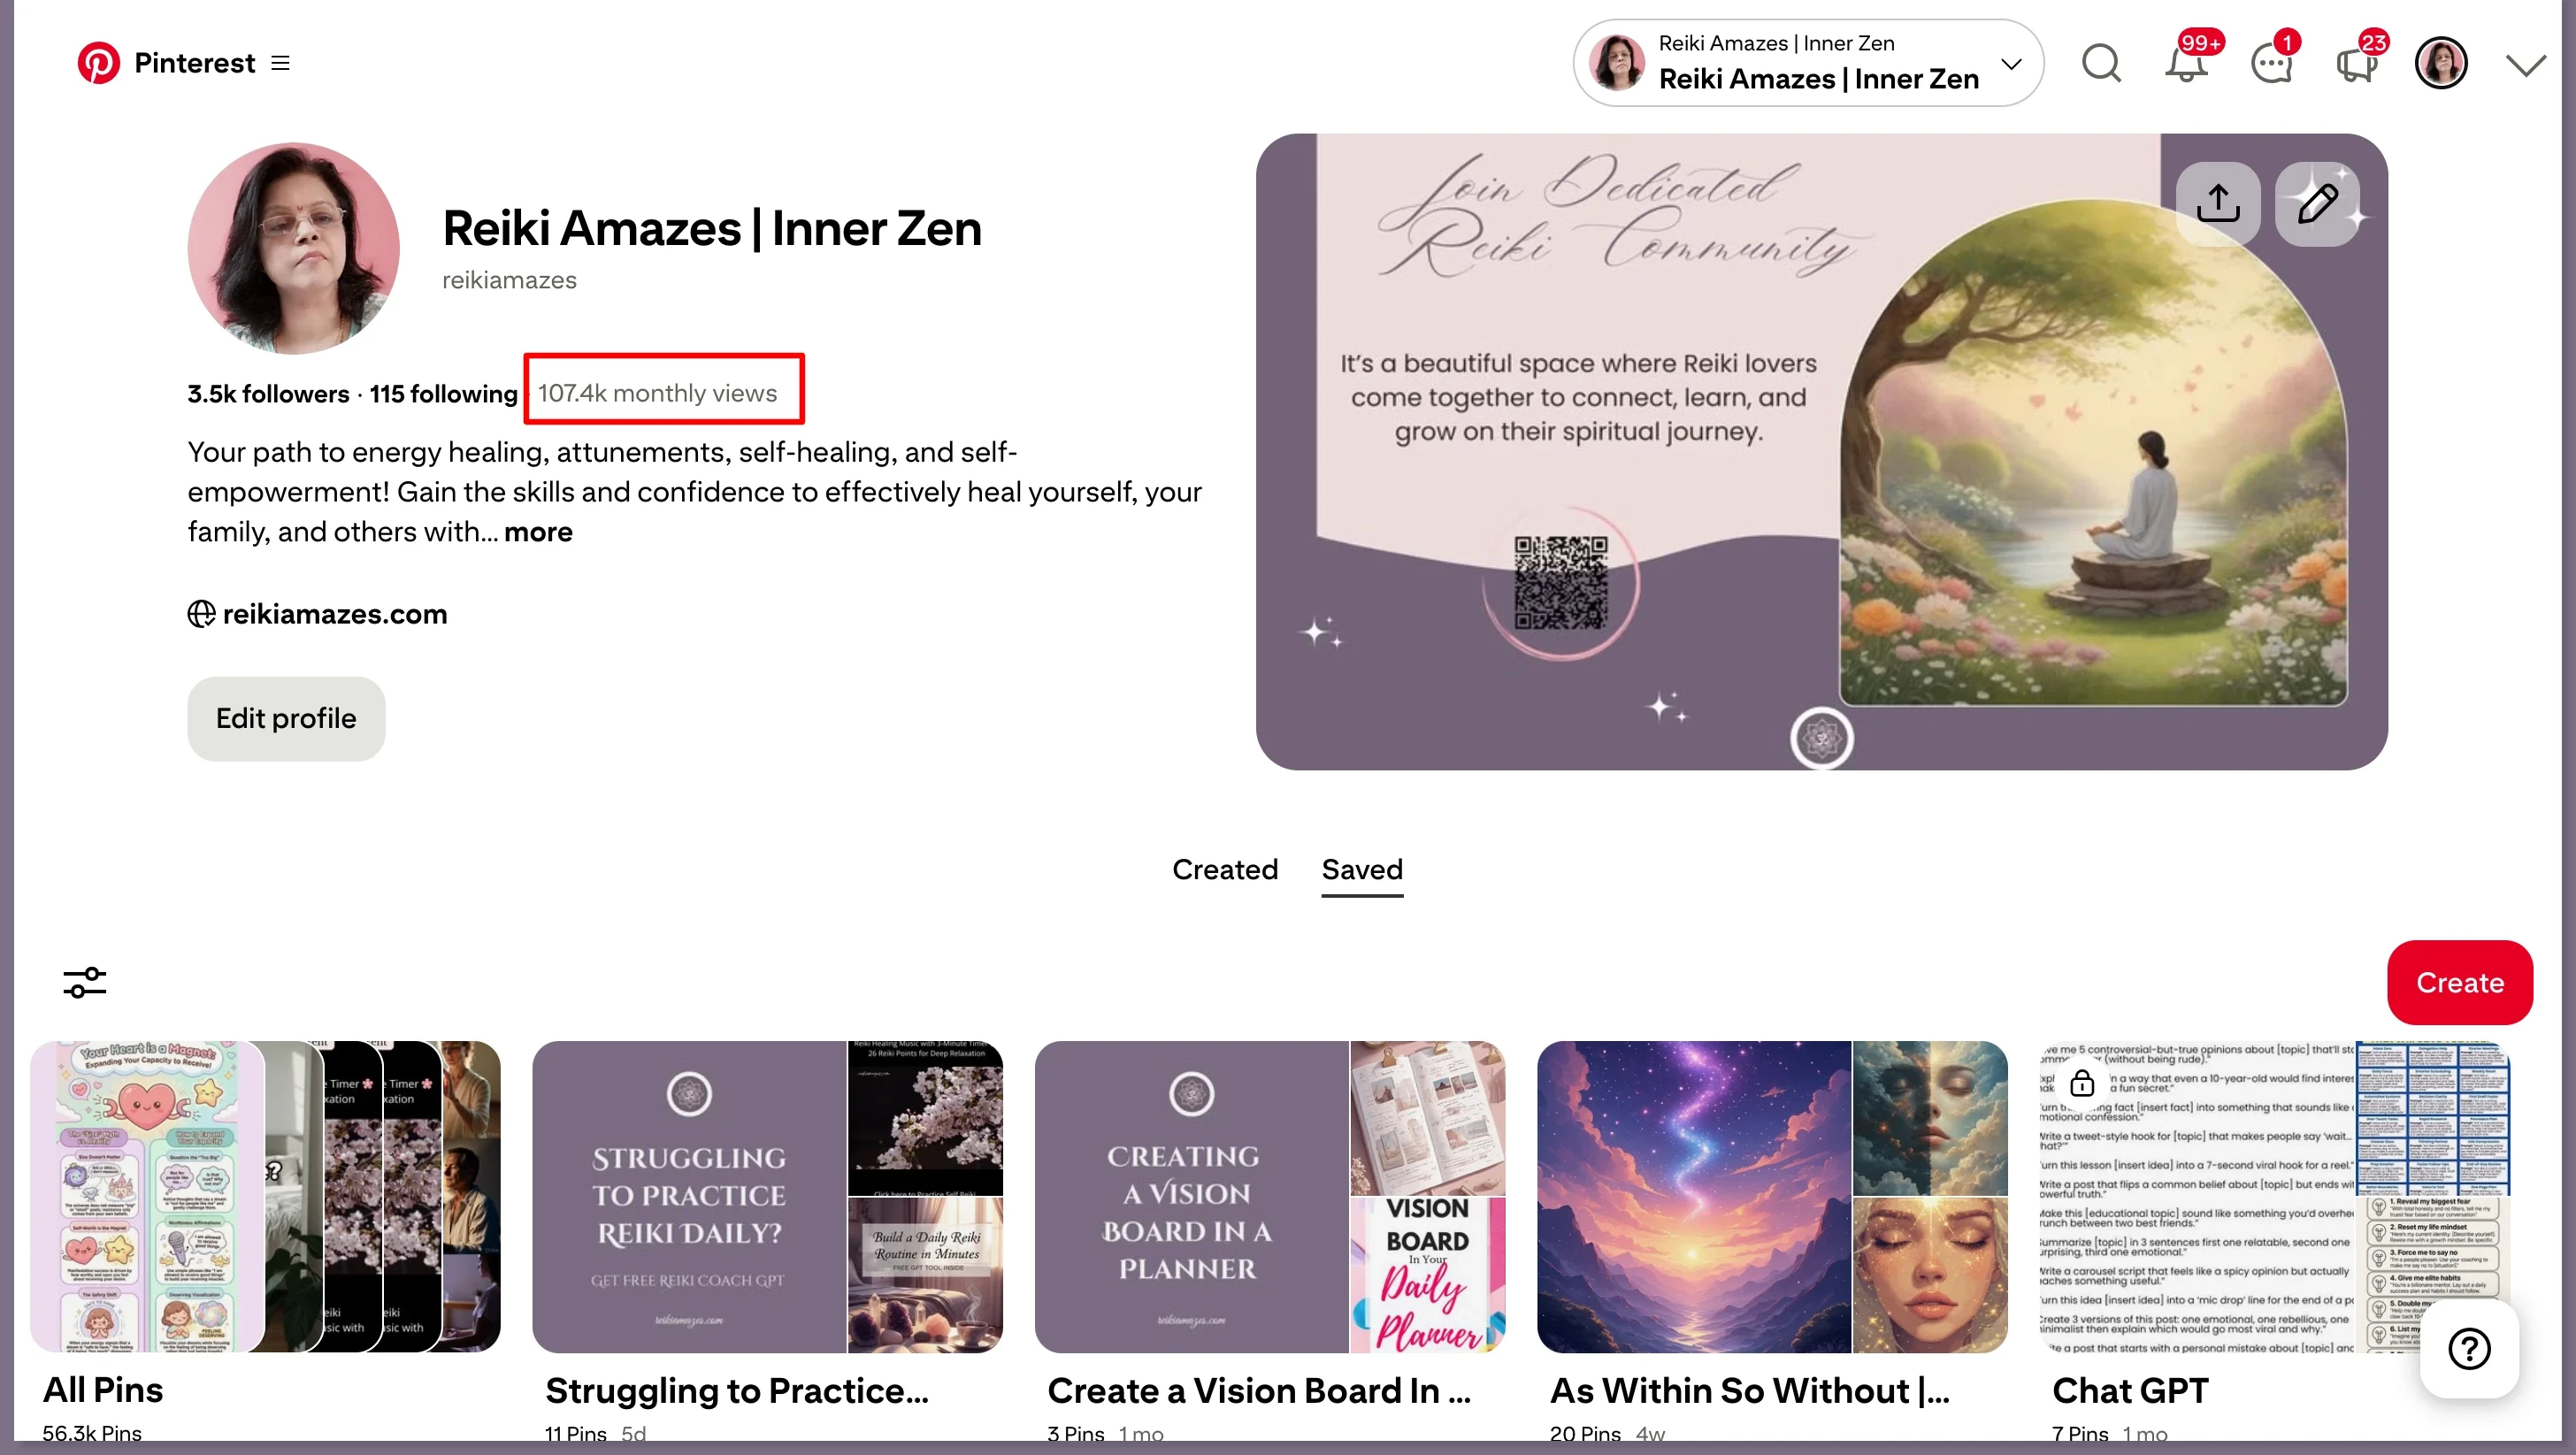
Task: Click the pencil edit cover icon
Action: 2317,203
